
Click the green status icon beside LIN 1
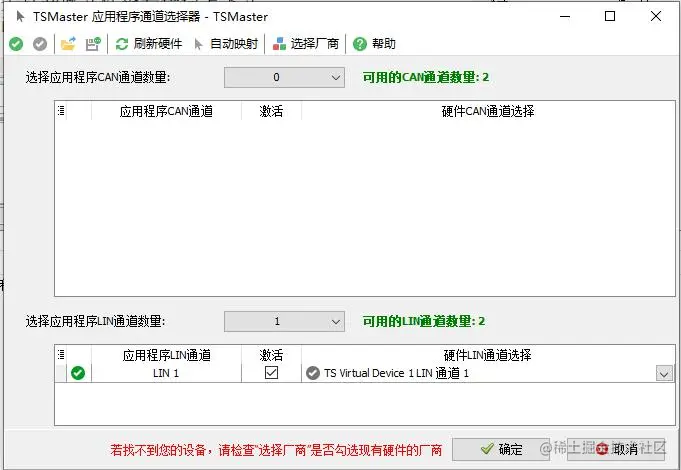78,373
